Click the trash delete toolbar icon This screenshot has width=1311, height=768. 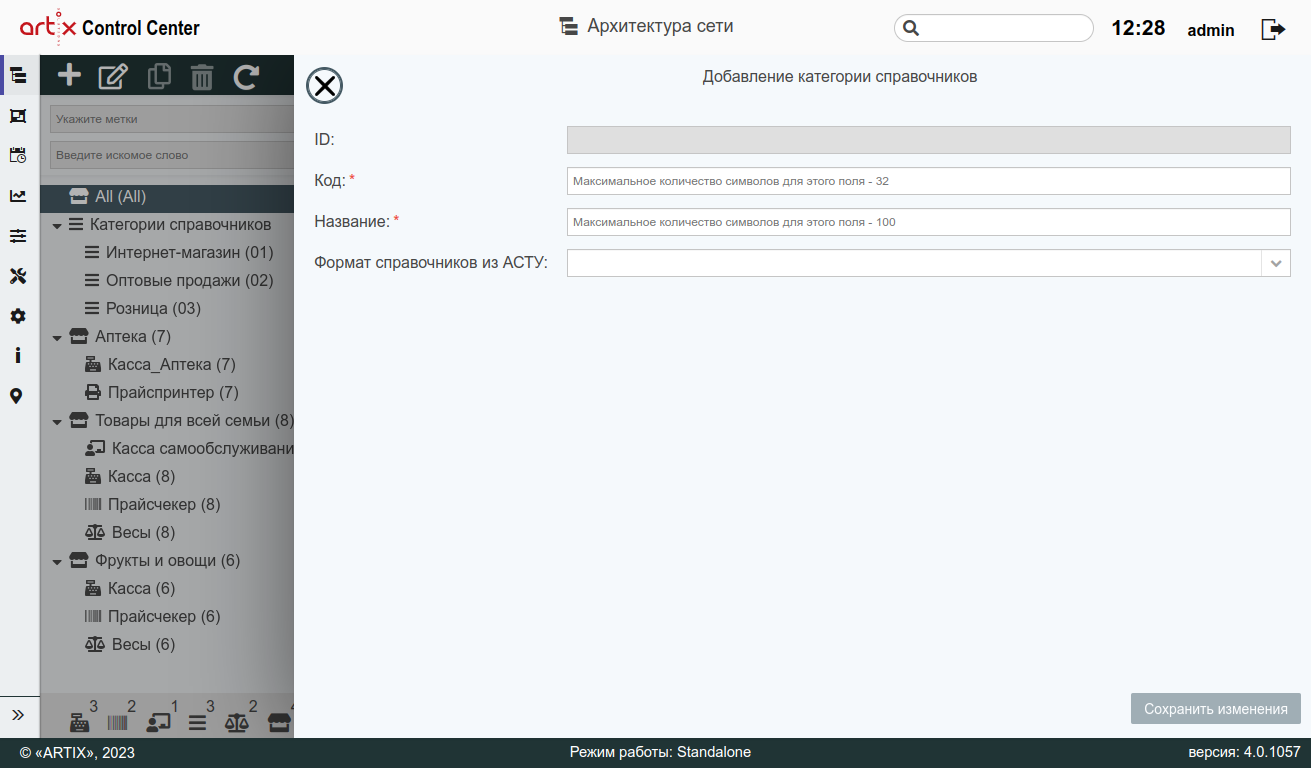click(x=202, y=76)
